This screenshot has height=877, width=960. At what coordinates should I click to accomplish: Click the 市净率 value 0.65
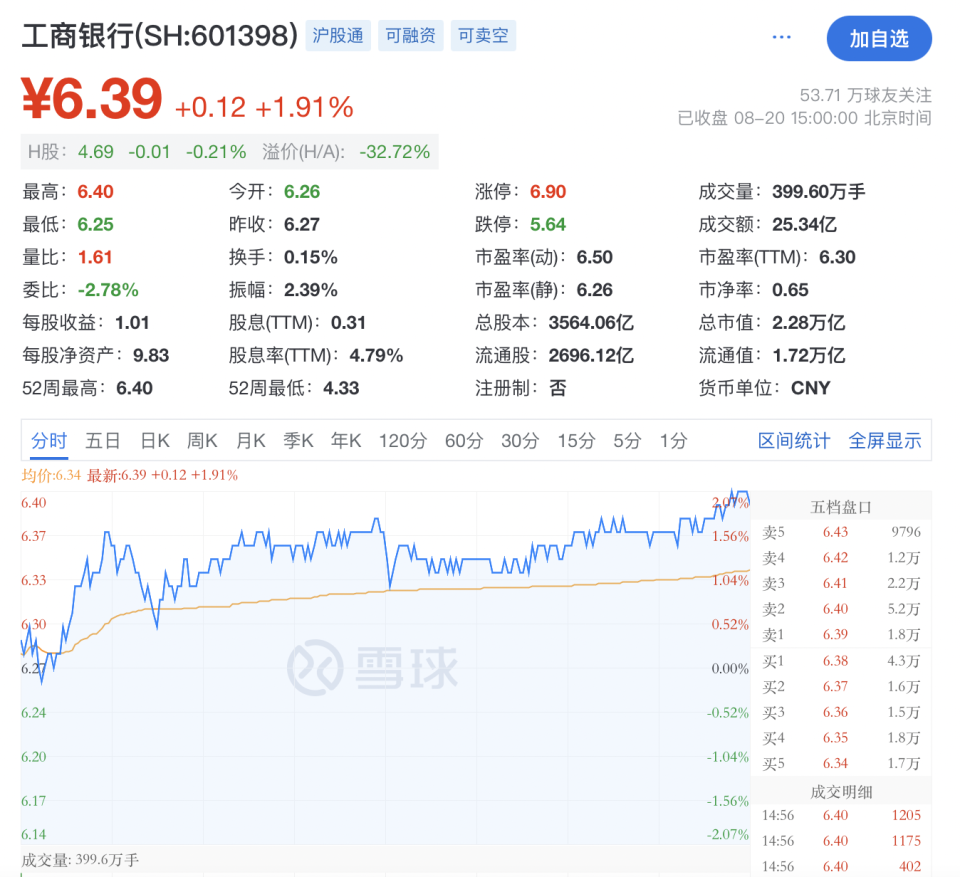pos(790,290)
